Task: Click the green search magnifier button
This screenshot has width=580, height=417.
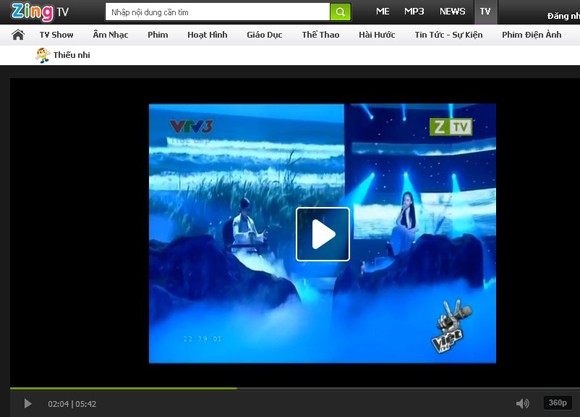Action: tap(340, 12)
